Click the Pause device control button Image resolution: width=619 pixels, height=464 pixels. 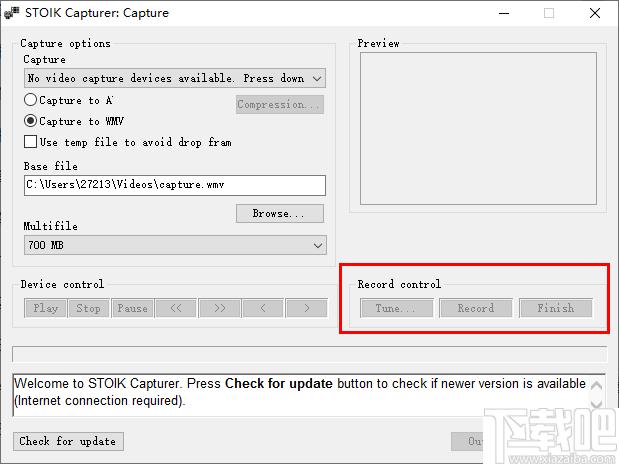coord(133,308)
